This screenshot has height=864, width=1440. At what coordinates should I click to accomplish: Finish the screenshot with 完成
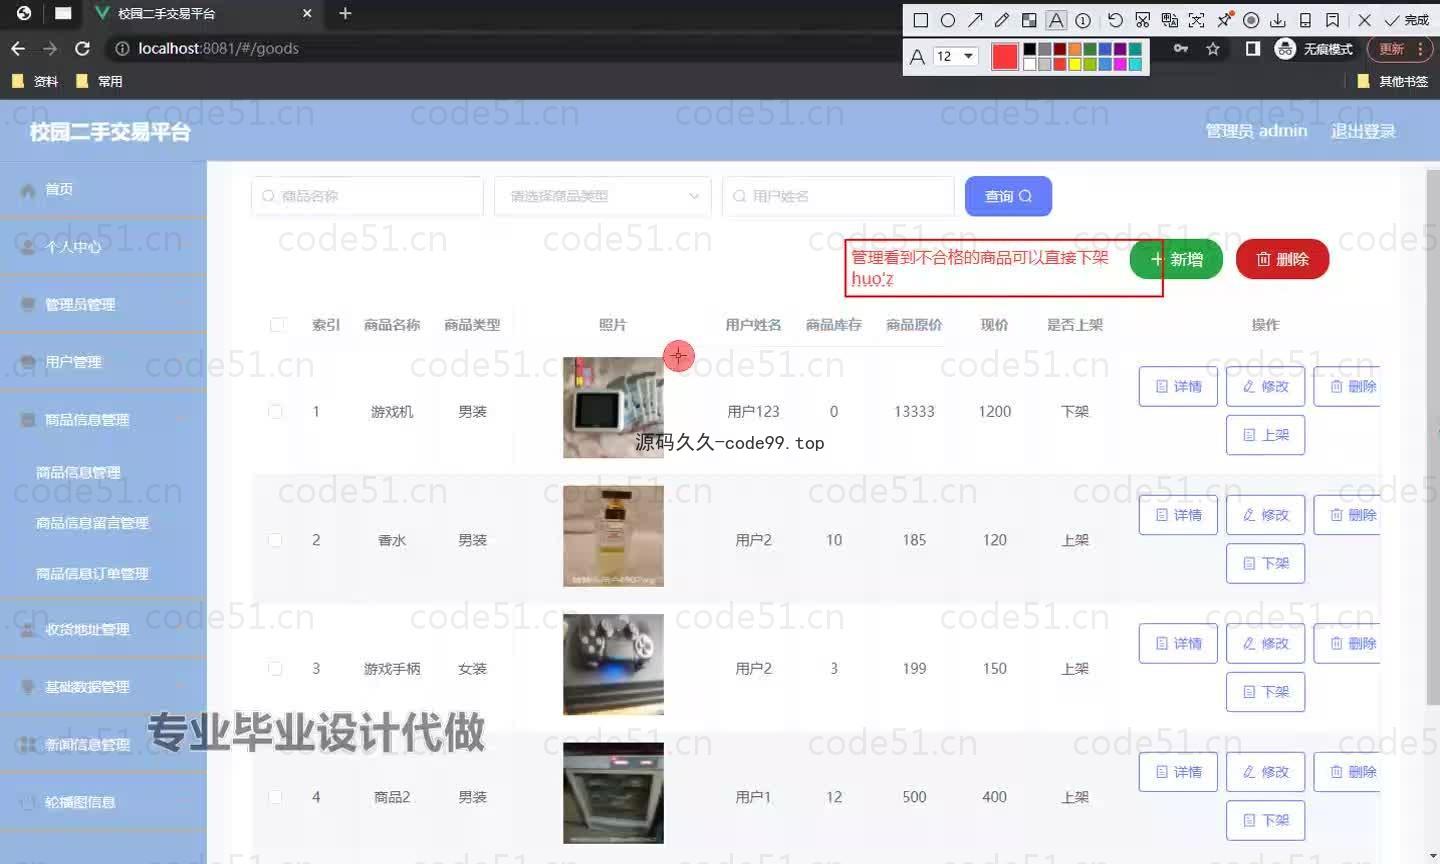coord(1406,20)
